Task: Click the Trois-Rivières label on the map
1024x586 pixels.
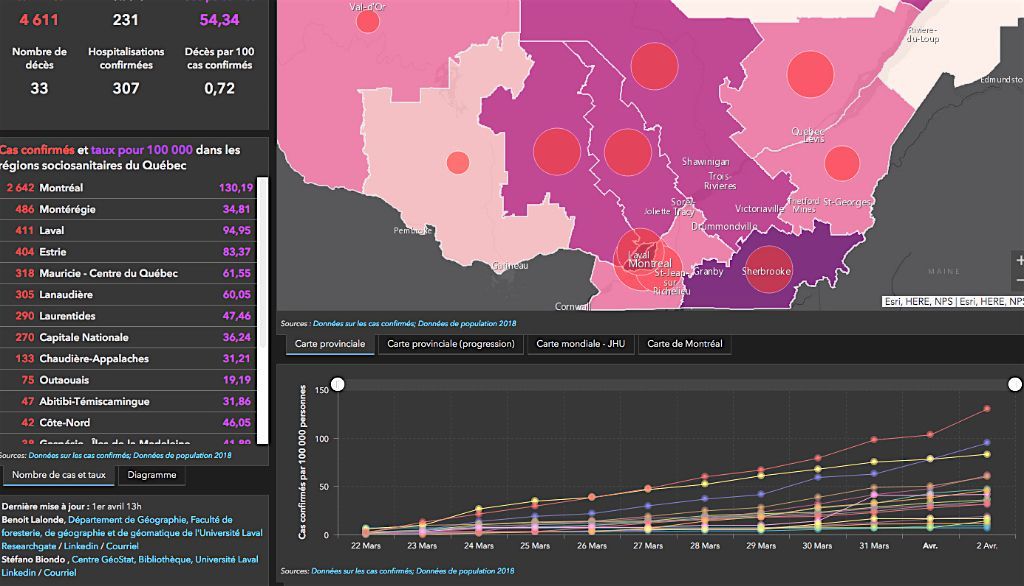Action: click(720, 181)
